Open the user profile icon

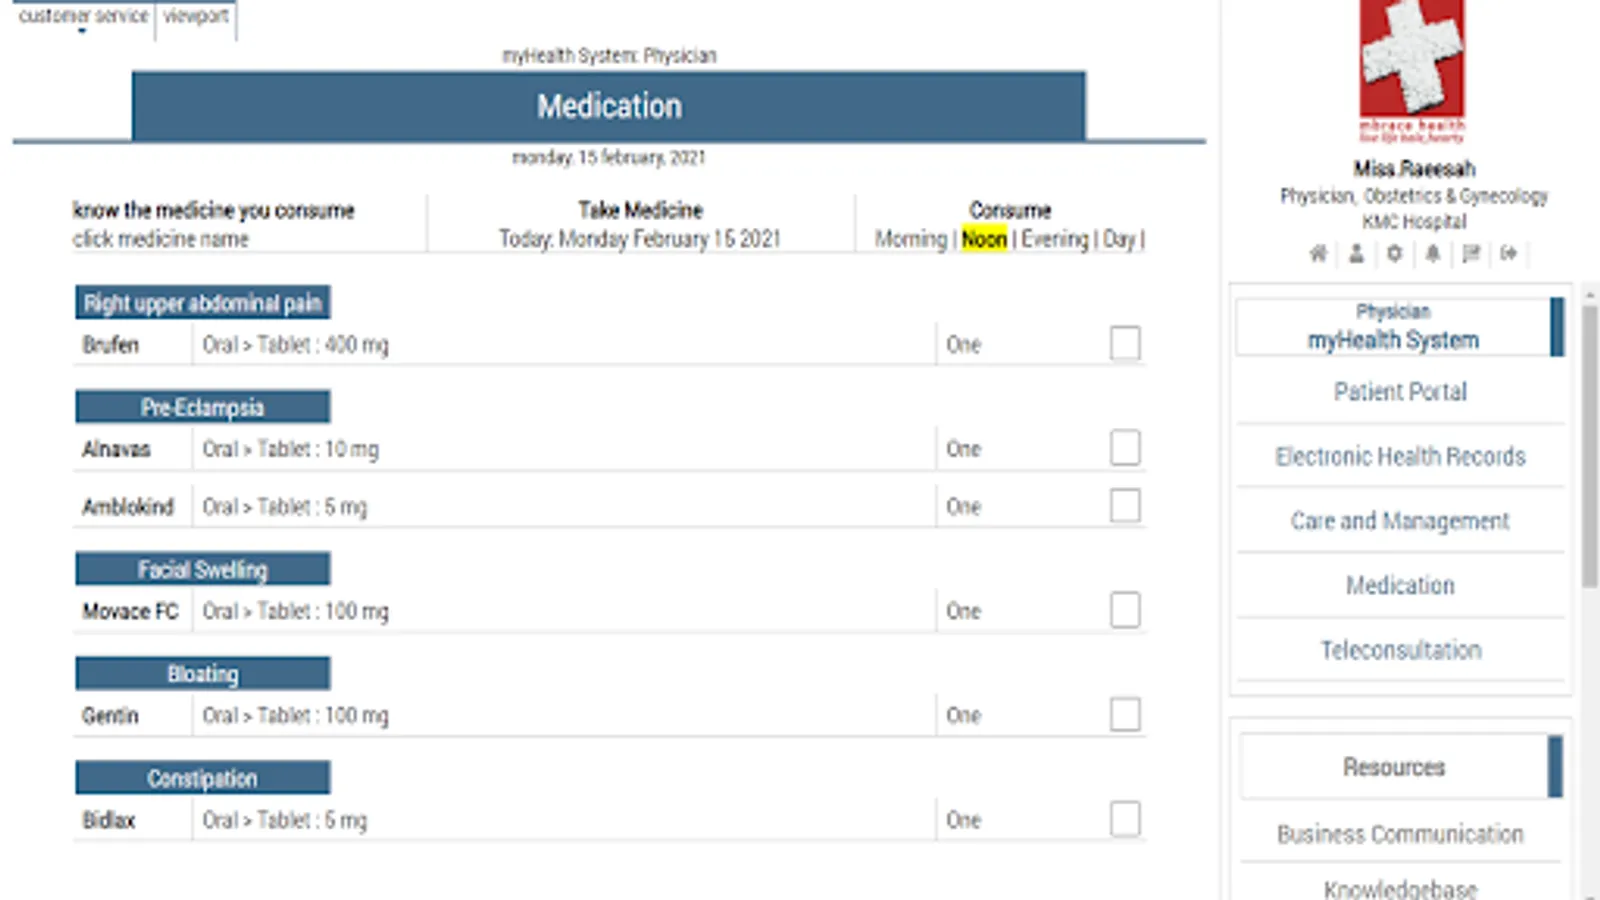click(1356, 254)
